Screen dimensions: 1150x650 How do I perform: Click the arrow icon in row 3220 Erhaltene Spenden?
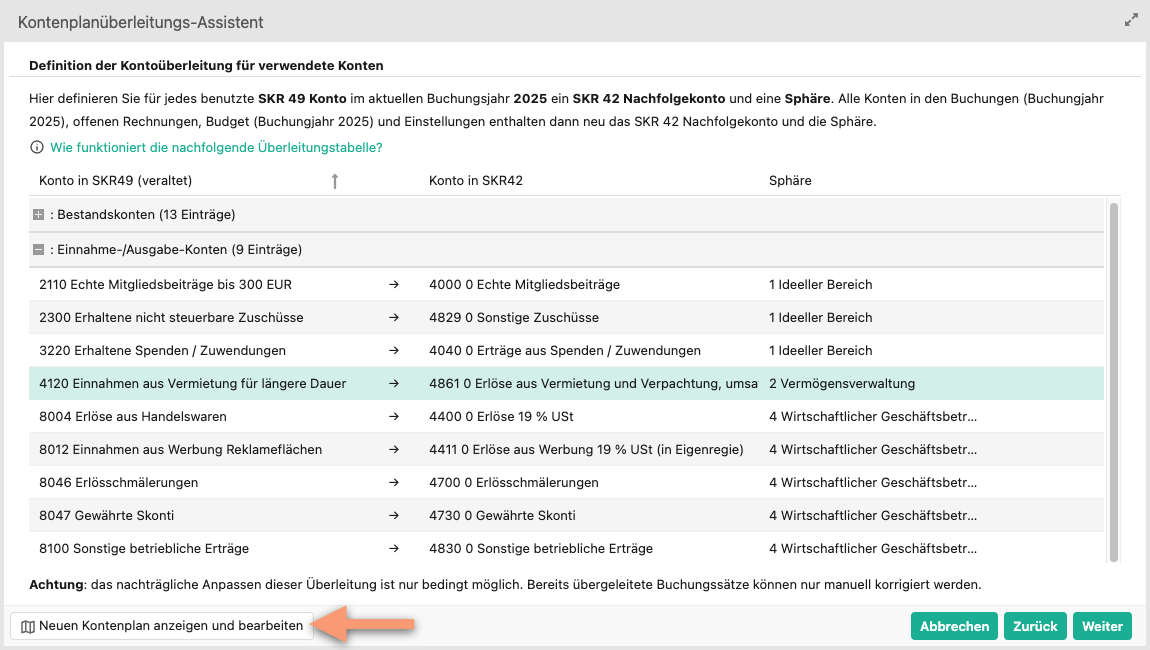tap(394, 351)
